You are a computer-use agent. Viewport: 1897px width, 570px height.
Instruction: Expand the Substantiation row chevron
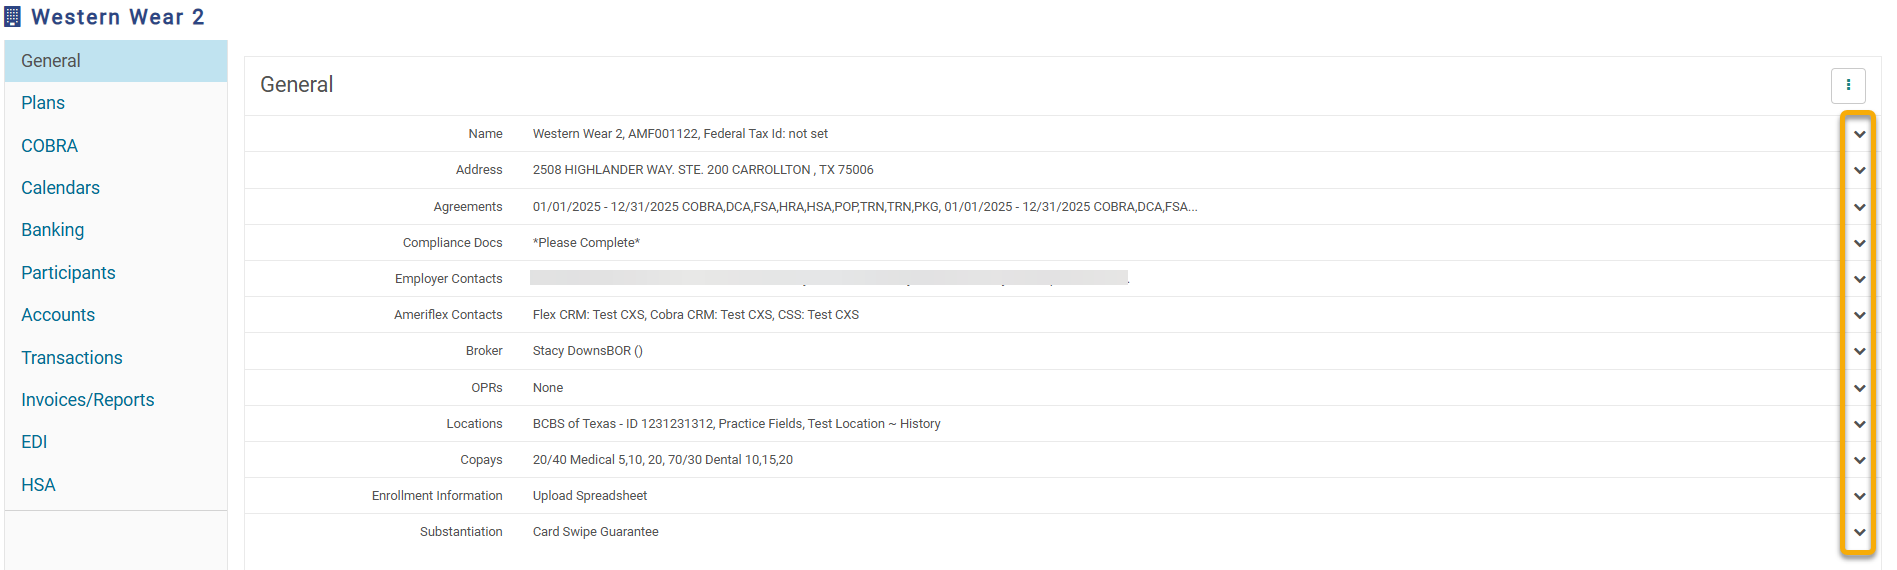(x=1859, y=532)
